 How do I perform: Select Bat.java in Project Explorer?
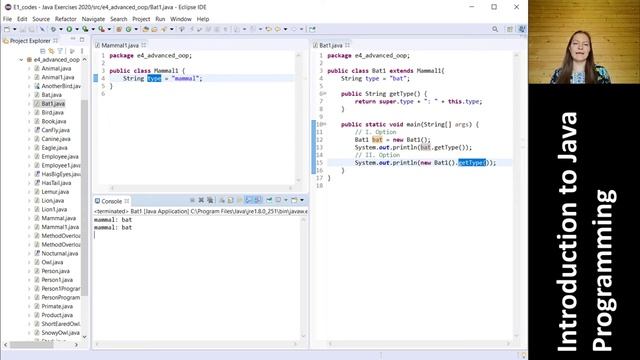(x=51, y=95)
